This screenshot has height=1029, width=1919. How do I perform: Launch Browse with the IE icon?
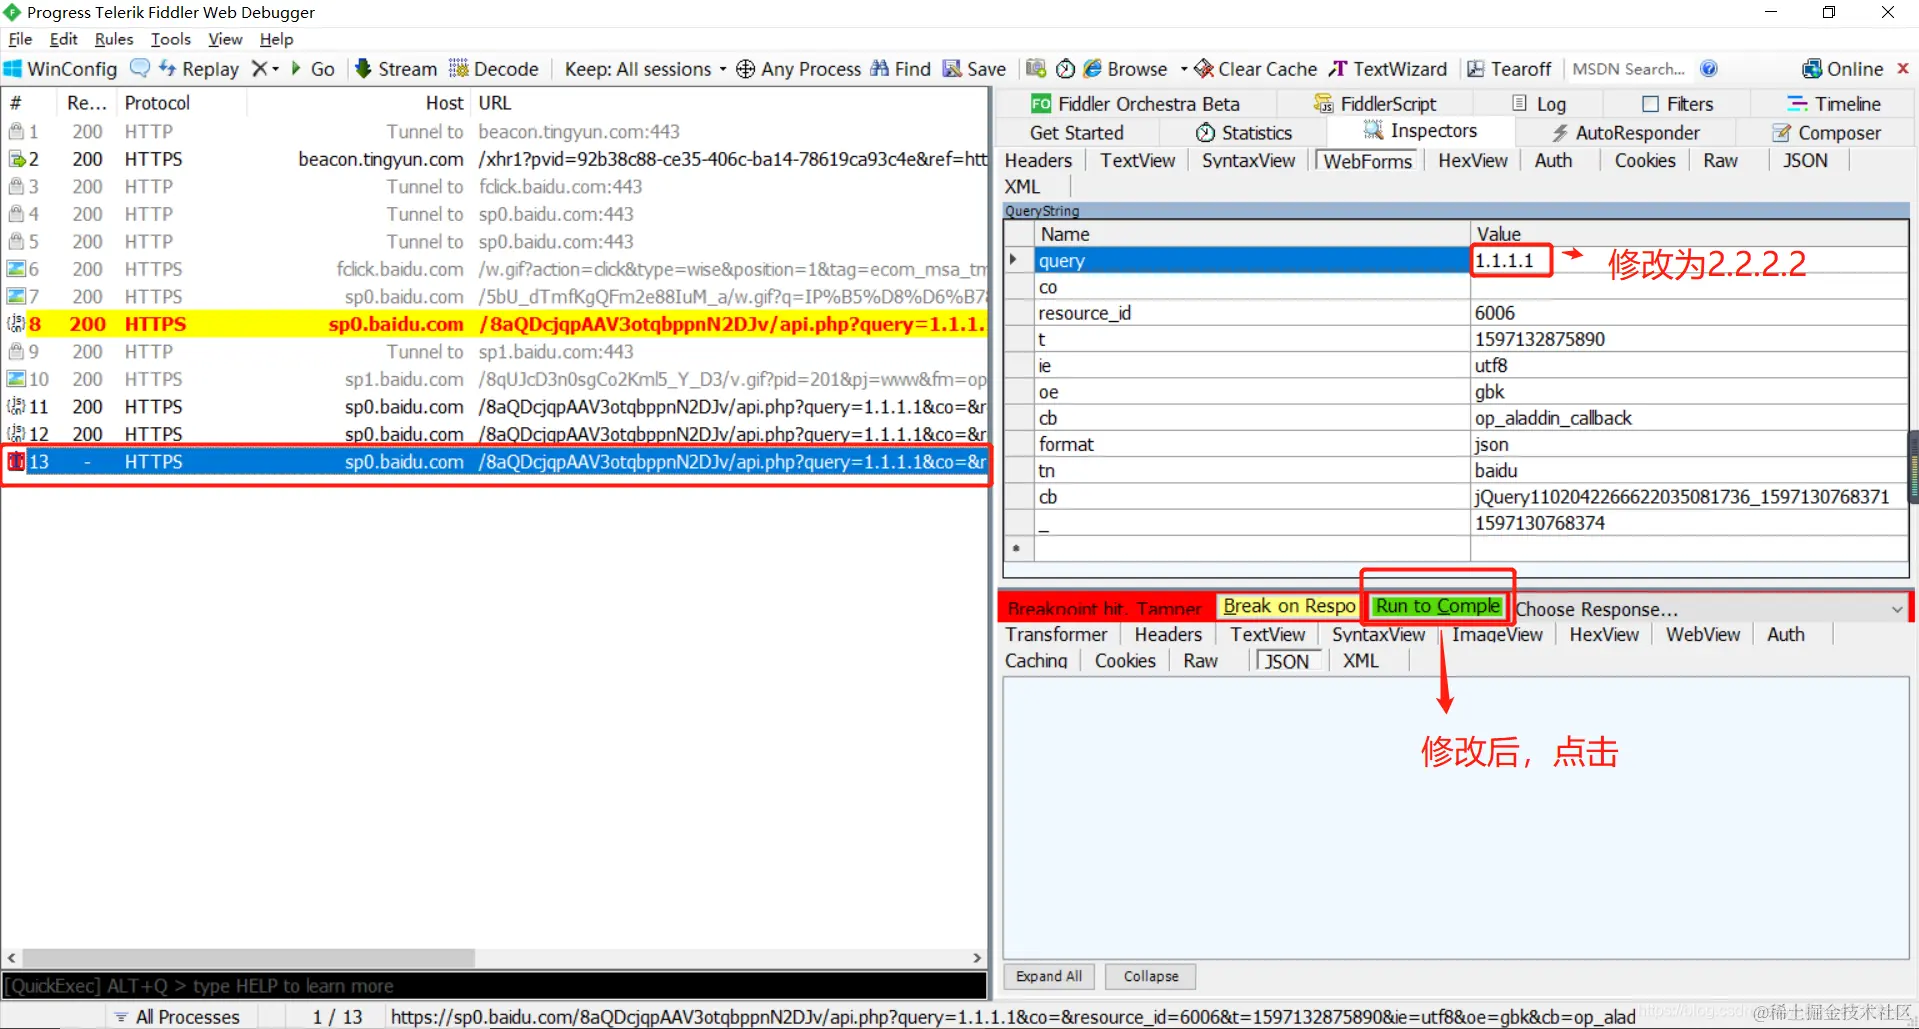(x=1126, y=69)
